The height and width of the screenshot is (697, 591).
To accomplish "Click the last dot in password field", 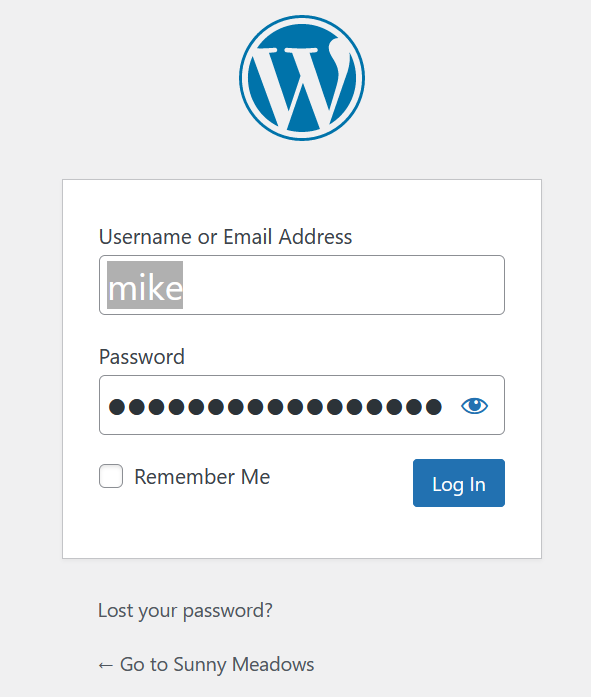I will pos(434,407).
